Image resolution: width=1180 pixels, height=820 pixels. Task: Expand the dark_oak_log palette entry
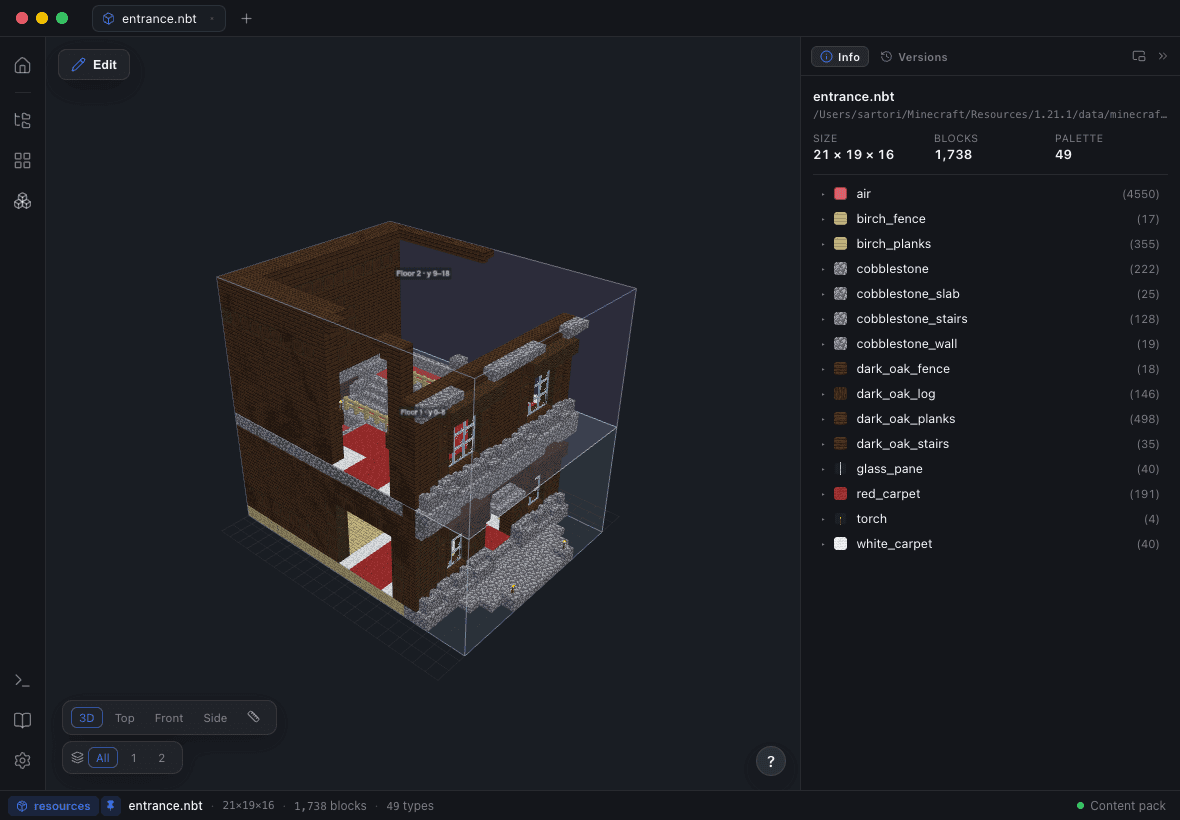(x=823, y=393)
